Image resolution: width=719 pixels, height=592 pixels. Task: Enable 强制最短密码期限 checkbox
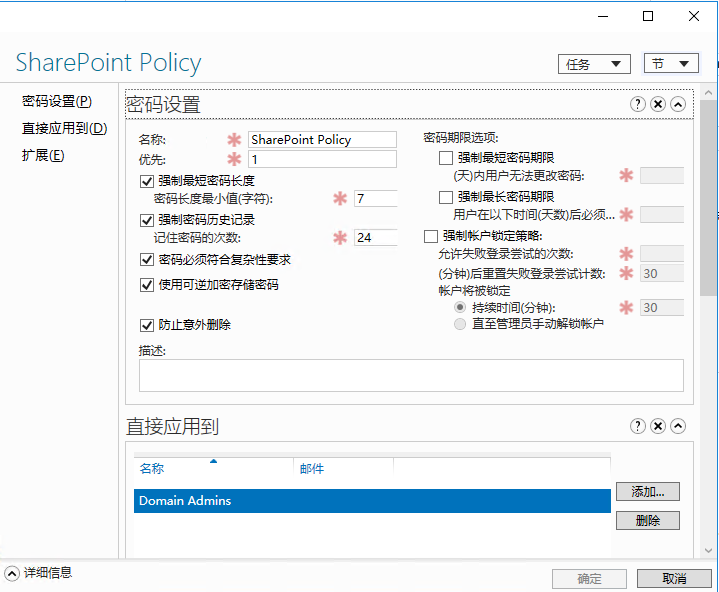[x=446, y=158]
